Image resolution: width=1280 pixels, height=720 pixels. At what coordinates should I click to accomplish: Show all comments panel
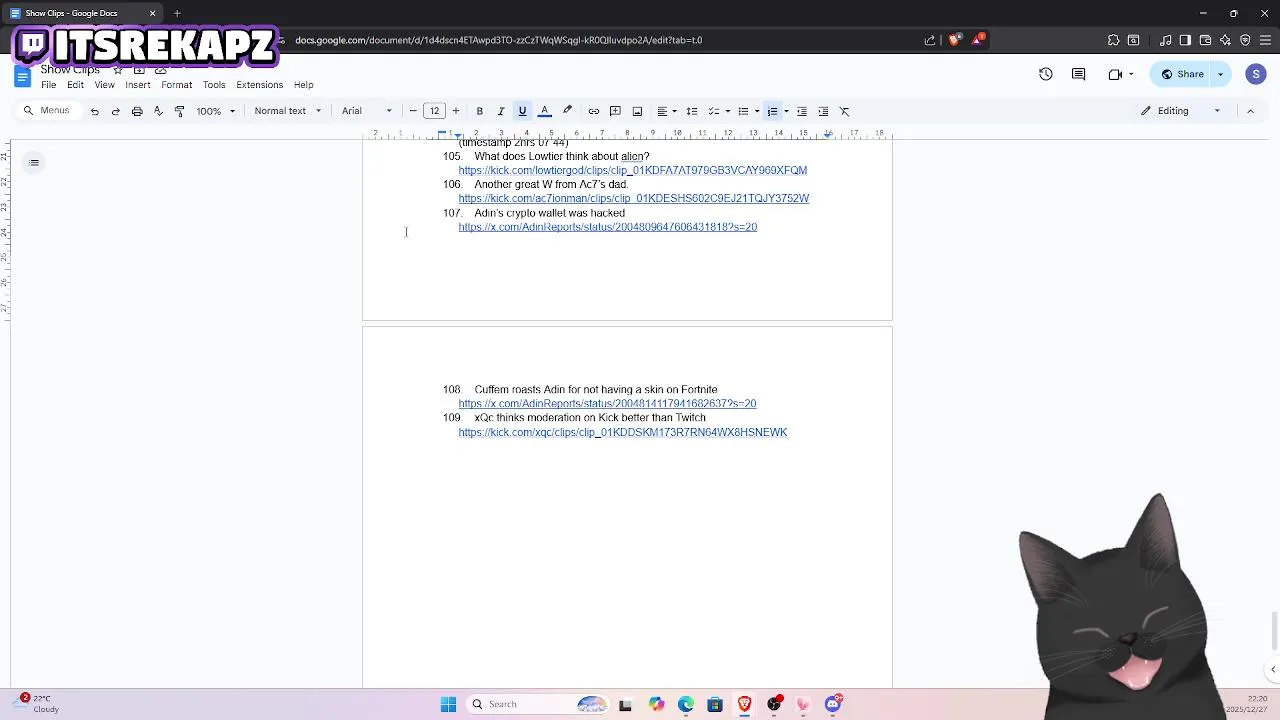tap(1078, 74)
